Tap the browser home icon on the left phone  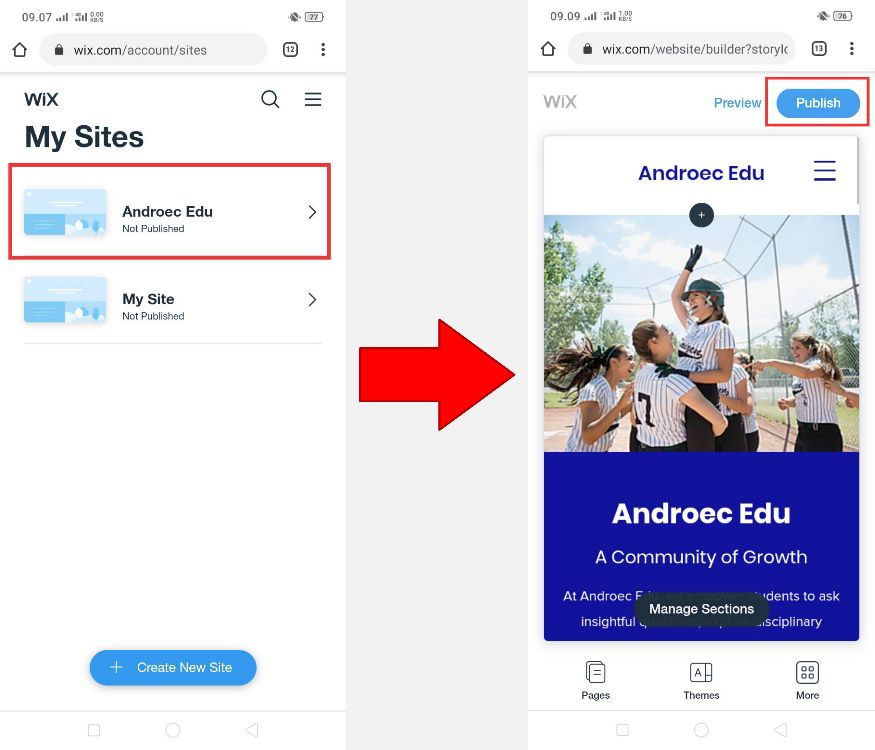pos(20,50)
